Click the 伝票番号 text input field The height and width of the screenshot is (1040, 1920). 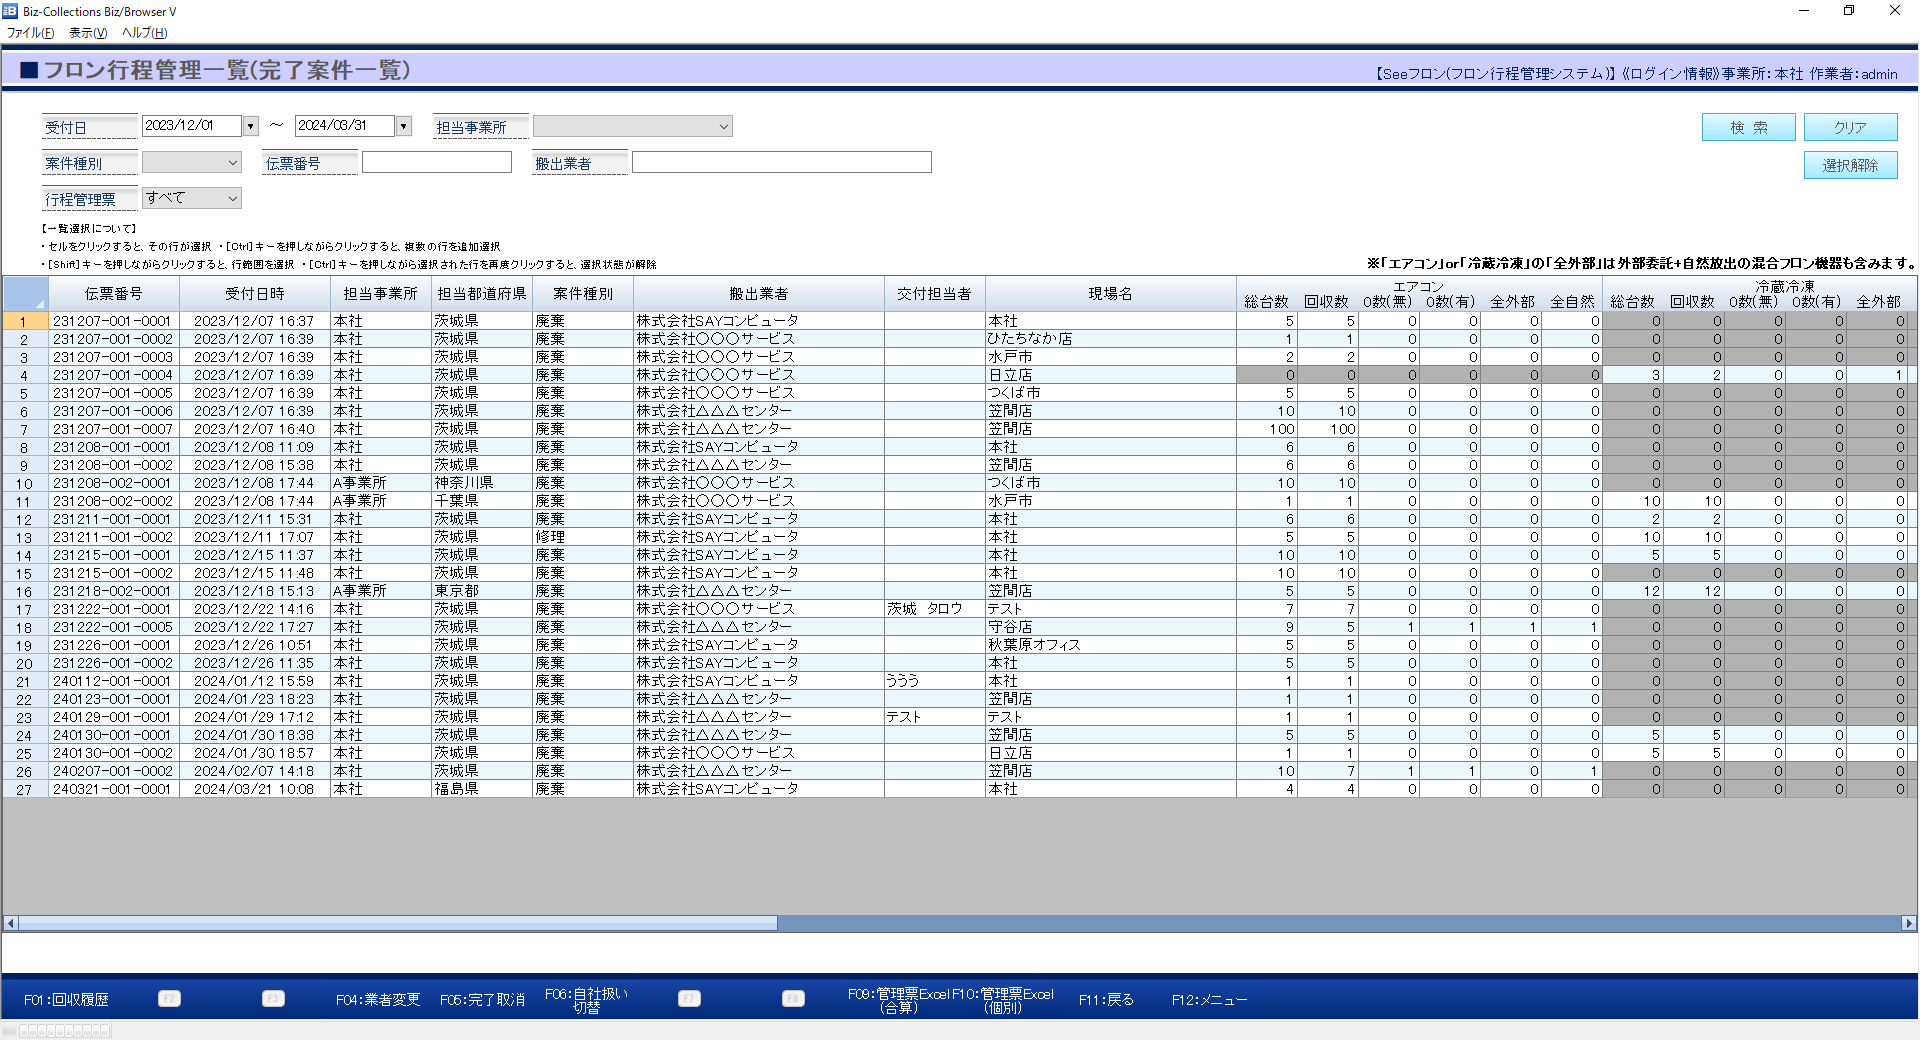pyautogui.click(x=437, y=163)
